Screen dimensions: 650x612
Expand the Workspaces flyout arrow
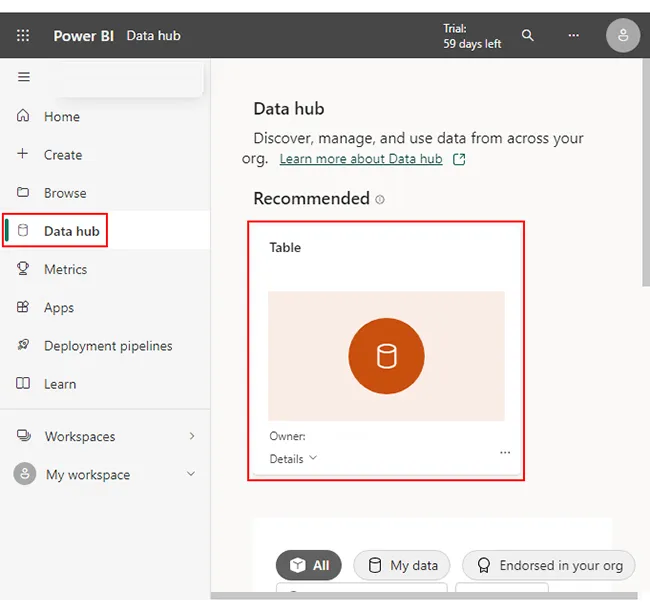(x=192, y=436)
